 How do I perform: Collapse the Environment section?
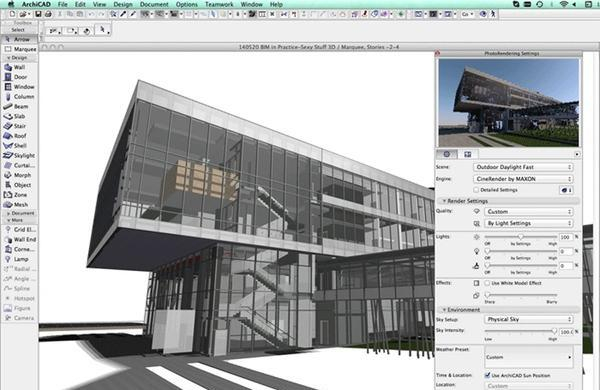tap(445, 310)
